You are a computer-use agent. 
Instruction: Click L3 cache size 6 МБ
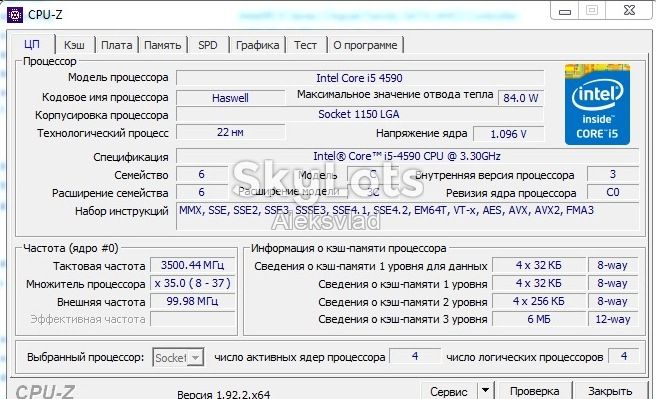tap(538, 319)
